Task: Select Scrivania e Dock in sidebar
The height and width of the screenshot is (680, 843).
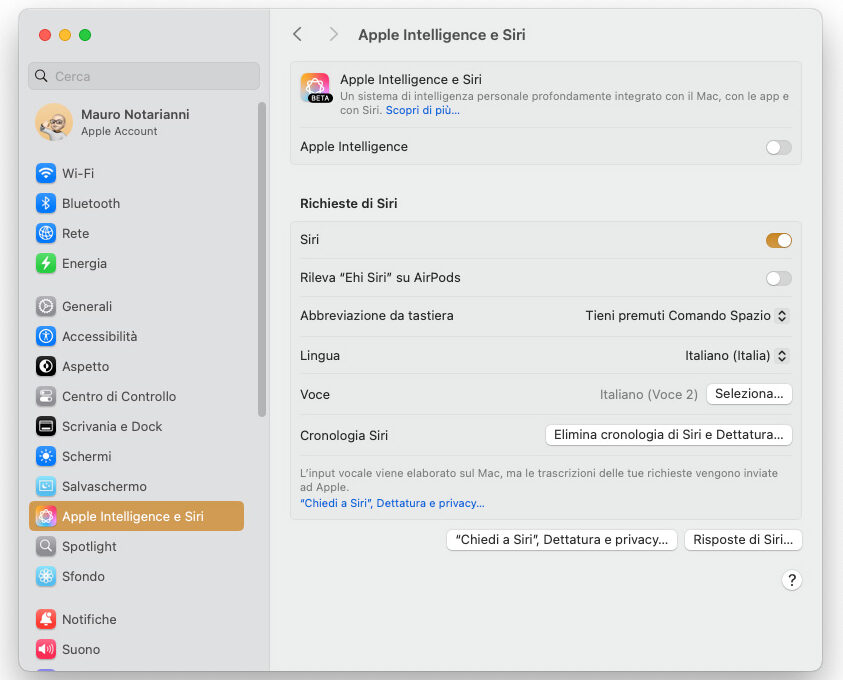Action: click(x=112, y=426)
